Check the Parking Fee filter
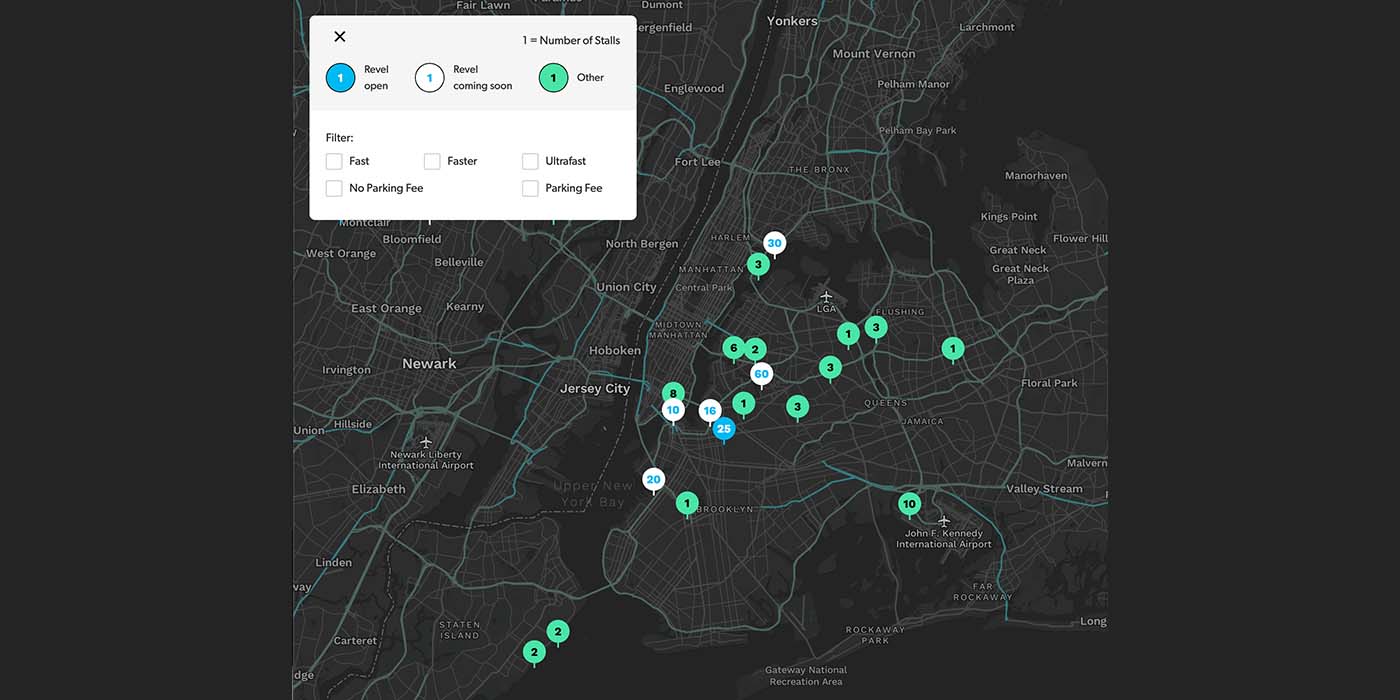The image size is (1400, 700). 529,187
